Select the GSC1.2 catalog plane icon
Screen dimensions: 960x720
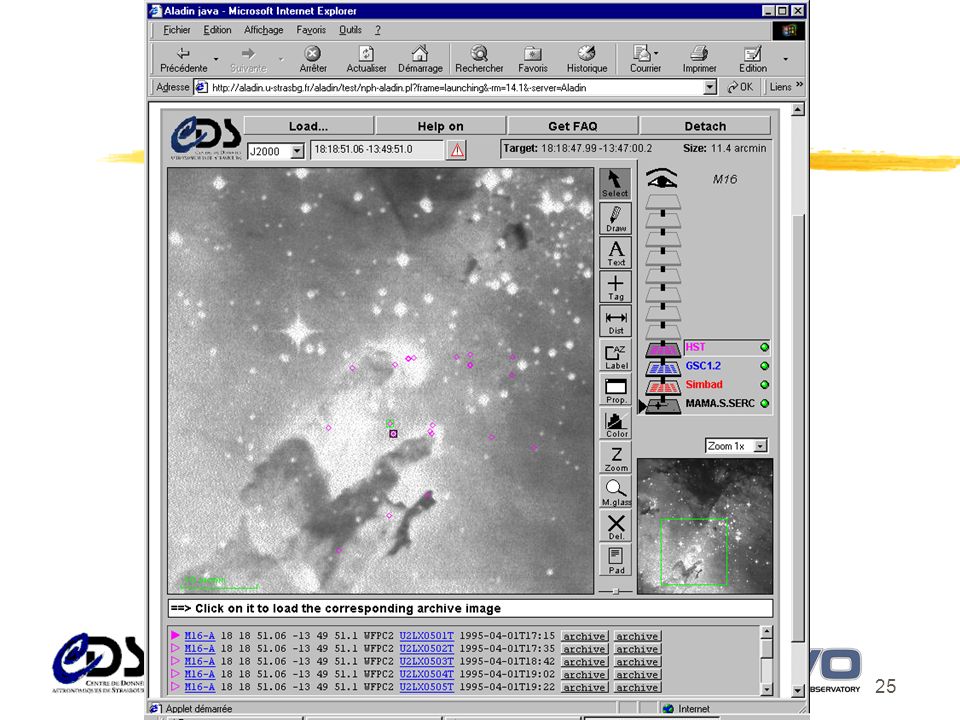coord(663,368)
